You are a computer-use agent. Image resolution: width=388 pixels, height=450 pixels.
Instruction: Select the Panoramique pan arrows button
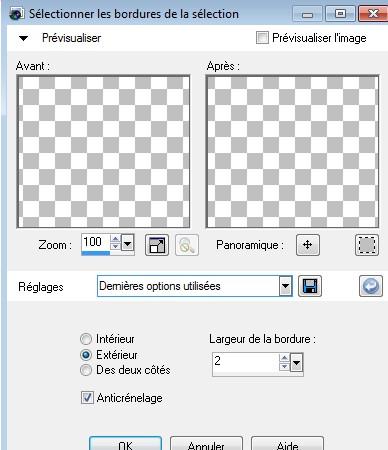(308, 245)
